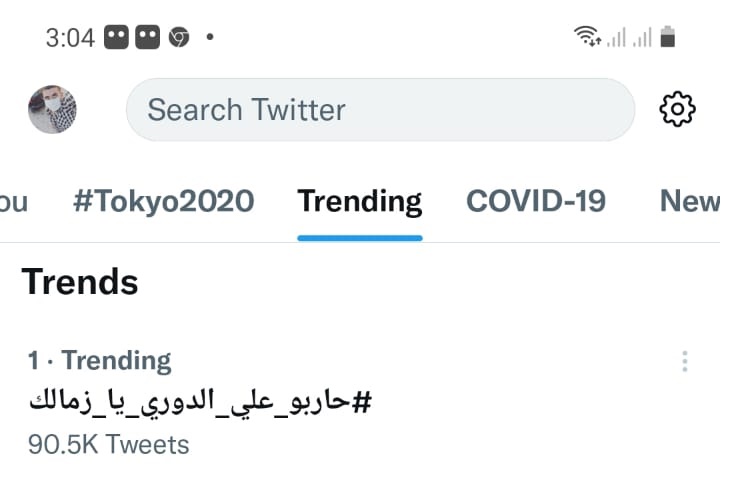The height and width of the screenshot is (477, 729).
Task: Tap the profile avatar picture
Action: click(x=53, y=110)
